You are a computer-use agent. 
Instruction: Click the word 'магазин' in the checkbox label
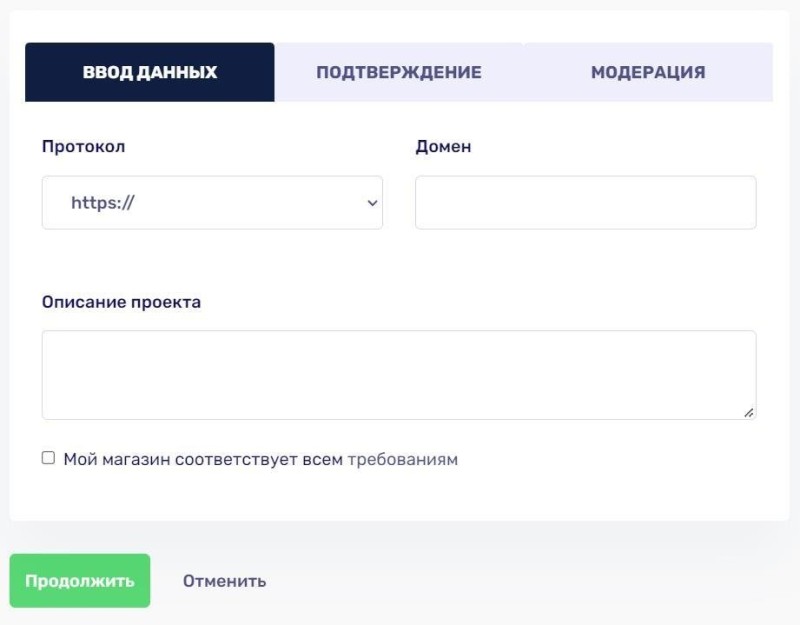(139, 460)
